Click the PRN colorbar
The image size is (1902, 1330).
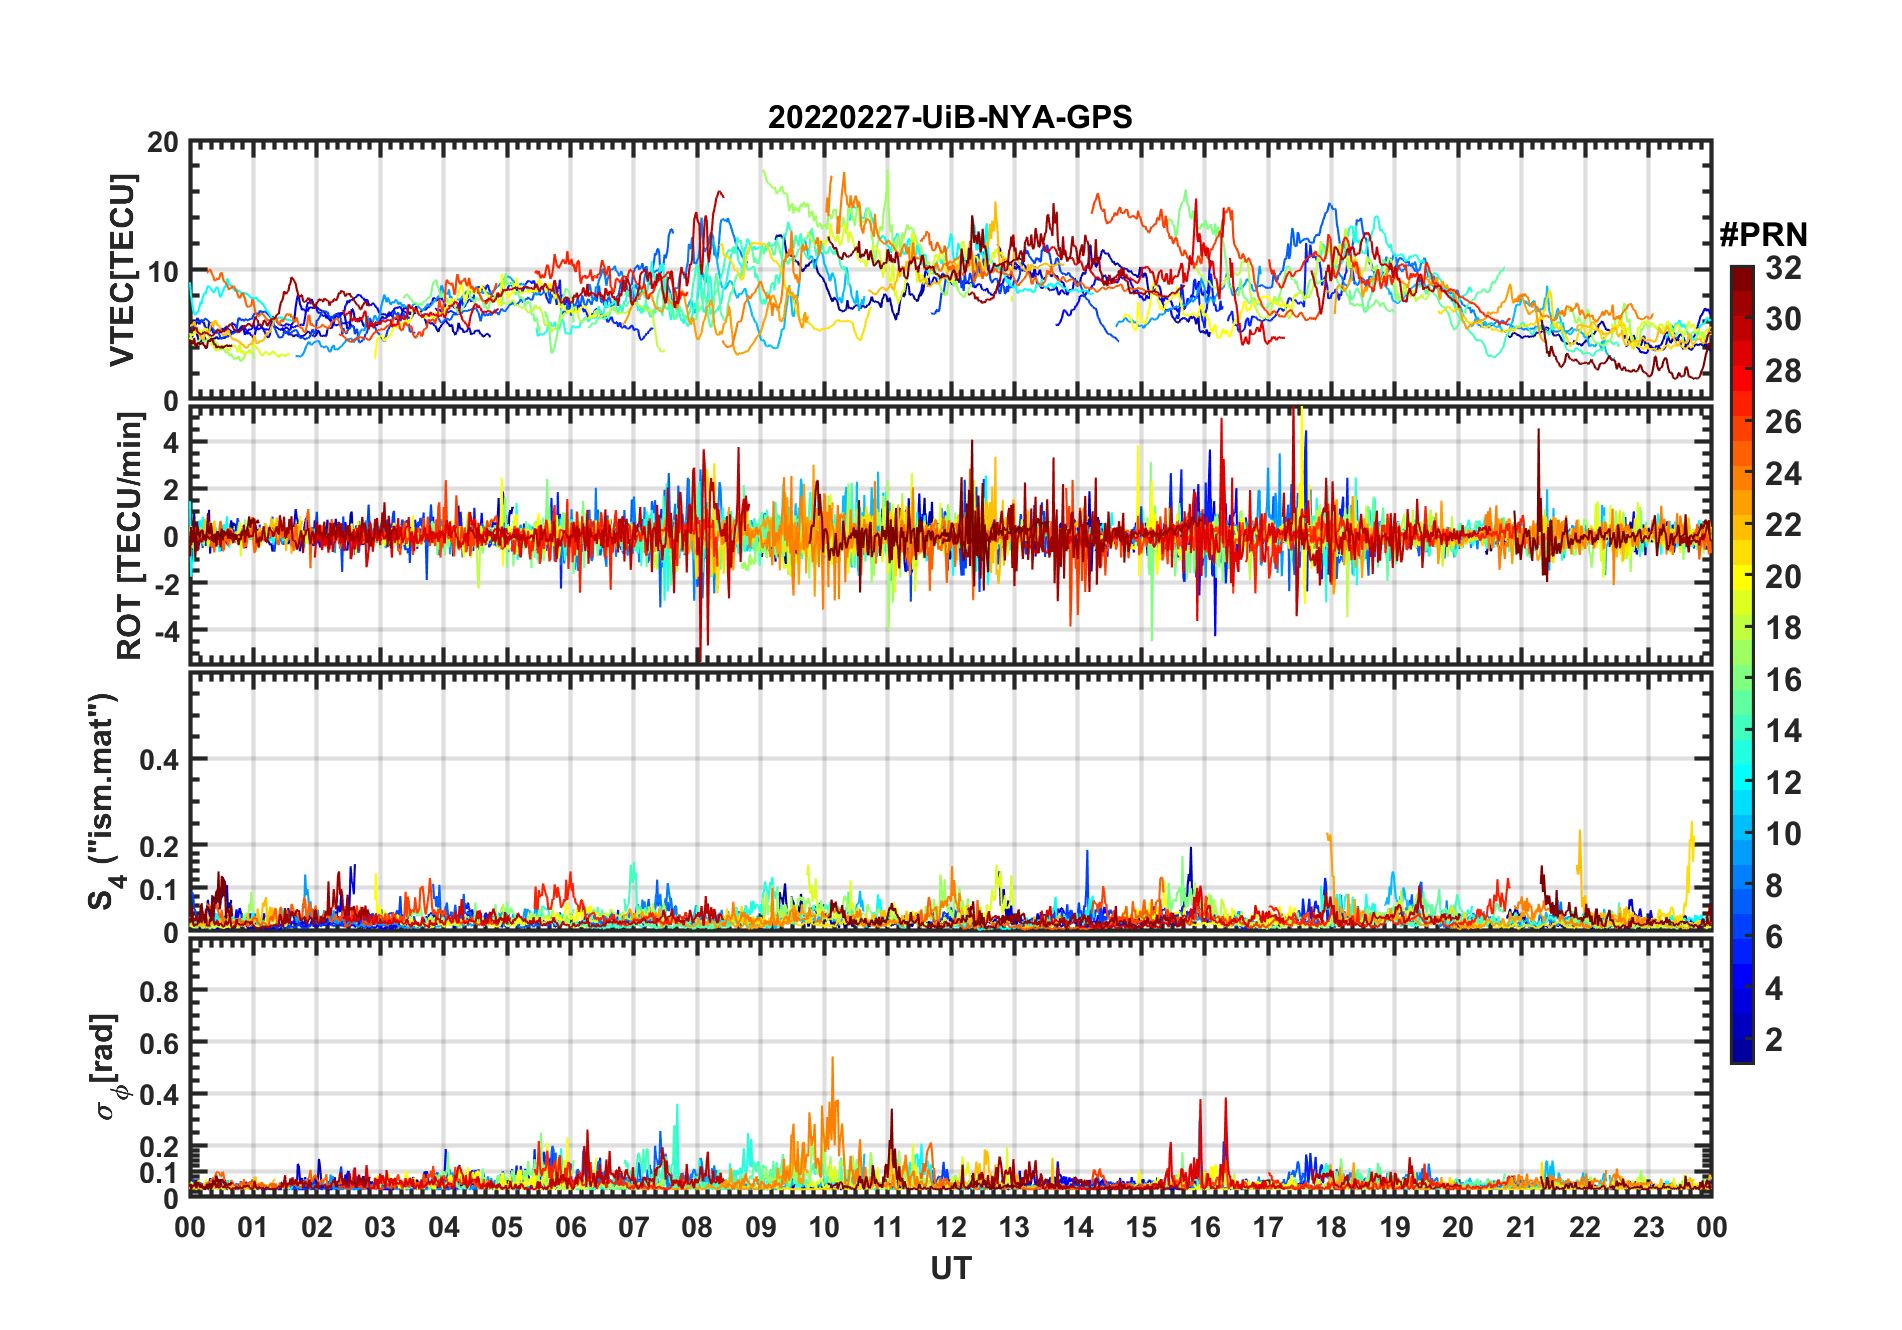pyautogui.click(x=1742, y=664)
